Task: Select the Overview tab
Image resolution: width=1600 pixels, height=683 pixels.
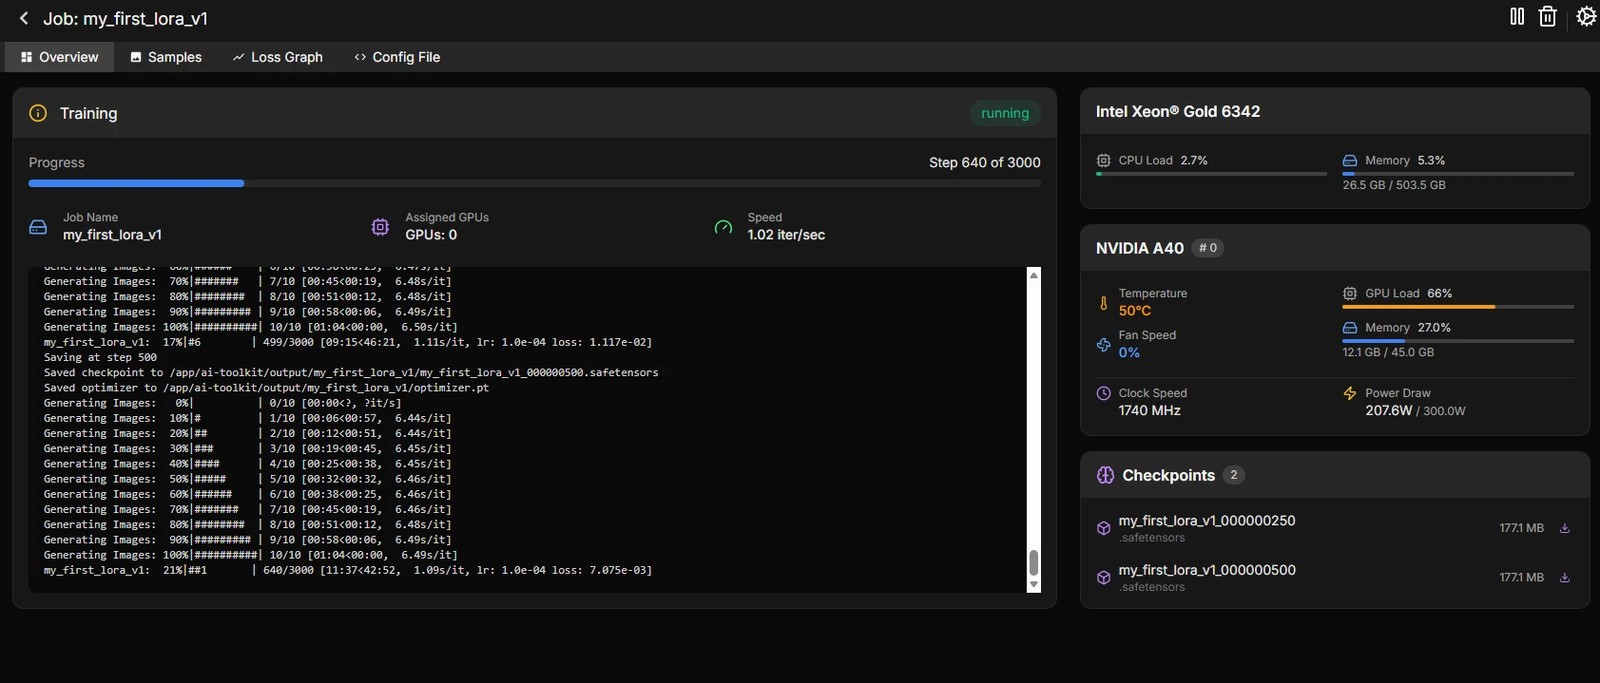Action: pos(60,57)
